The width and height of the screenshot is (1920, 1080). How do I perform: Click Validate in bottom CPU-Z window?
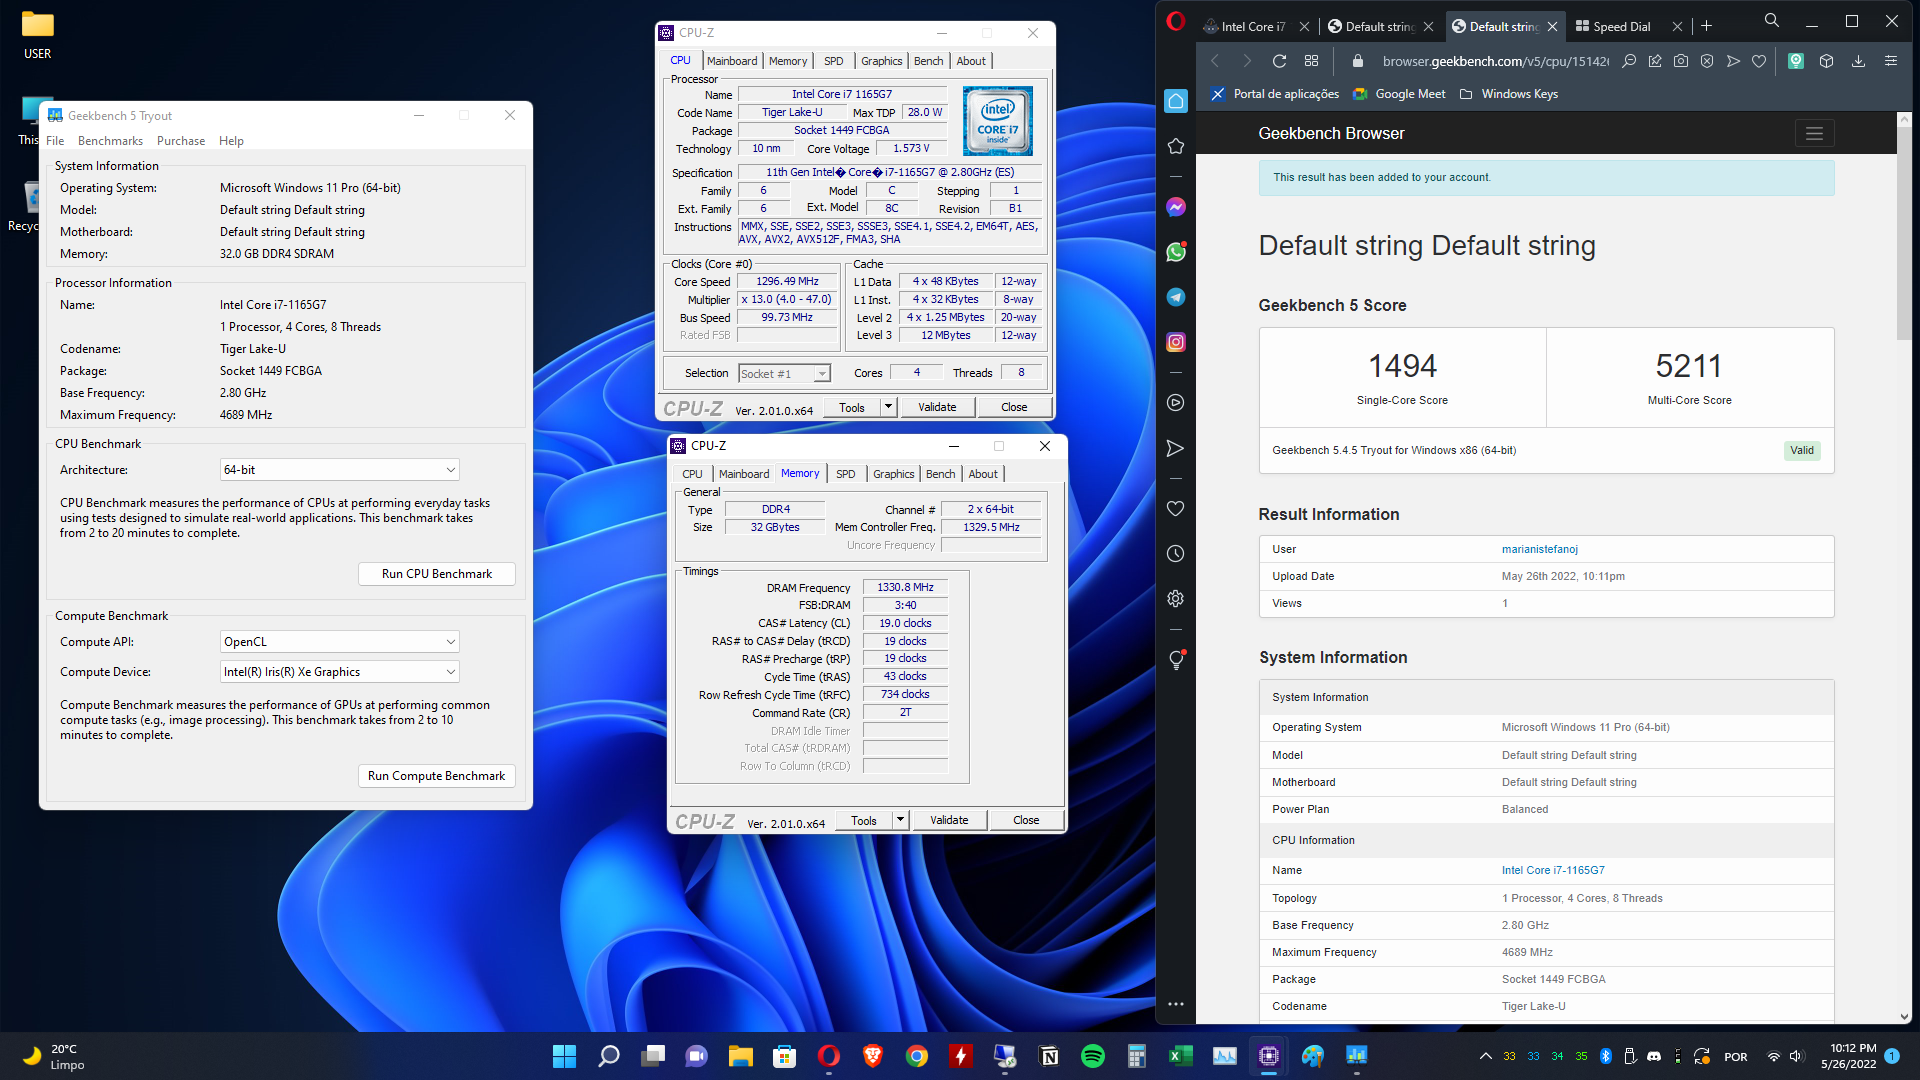point(949,820)
